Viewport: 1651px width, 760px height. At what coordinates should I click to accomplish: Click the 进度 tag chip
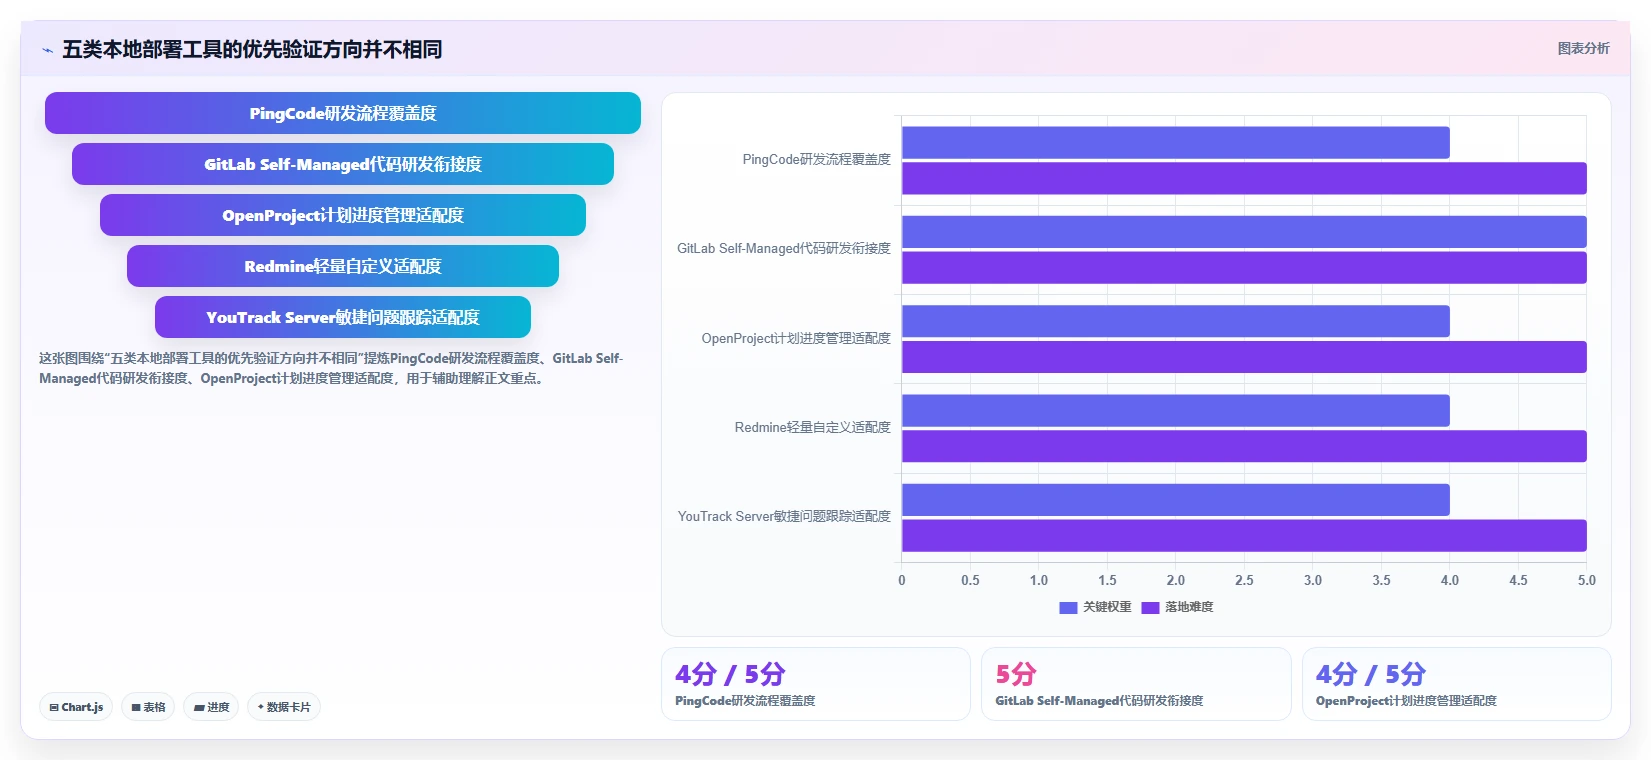(x=211, y=707)
